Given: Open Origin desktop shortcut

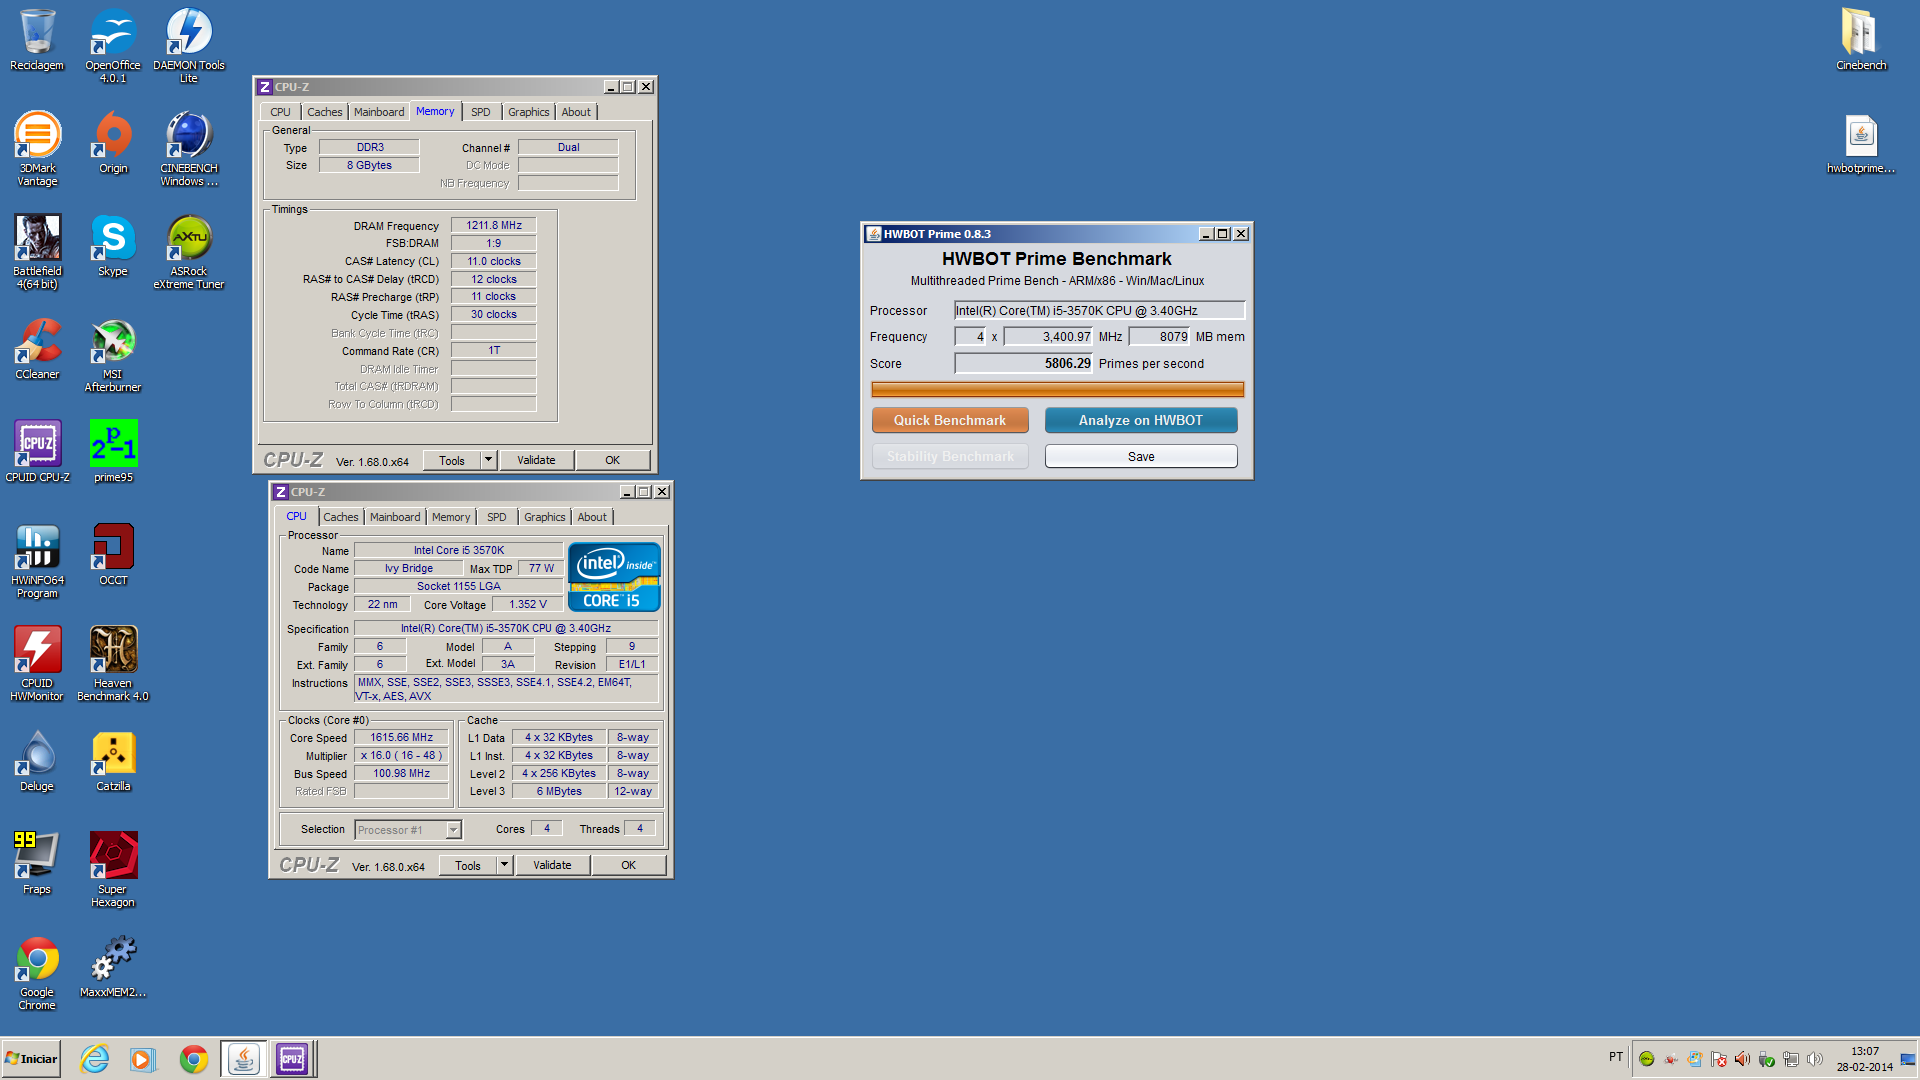Looking at the screenshot, I should pos(113,143).
